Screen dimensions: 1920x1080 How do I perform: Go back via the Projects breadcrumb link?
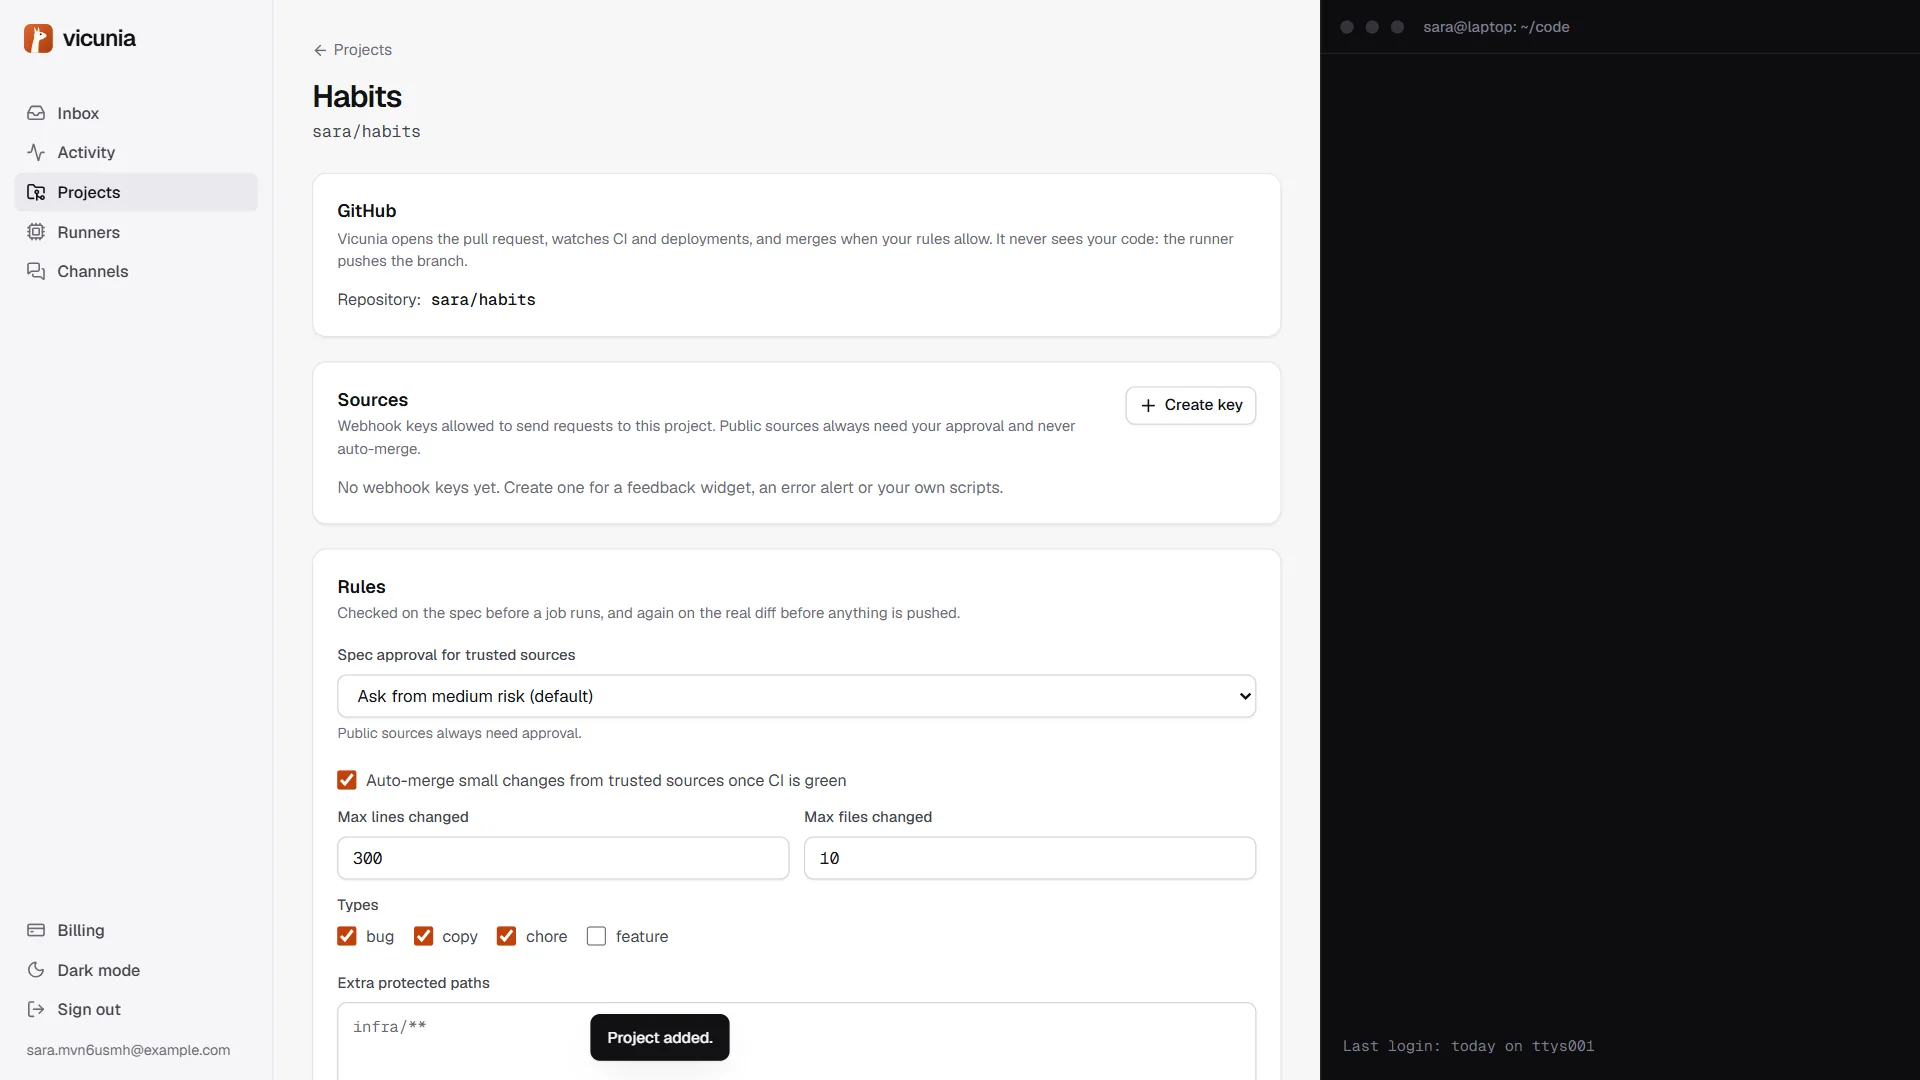352,50
